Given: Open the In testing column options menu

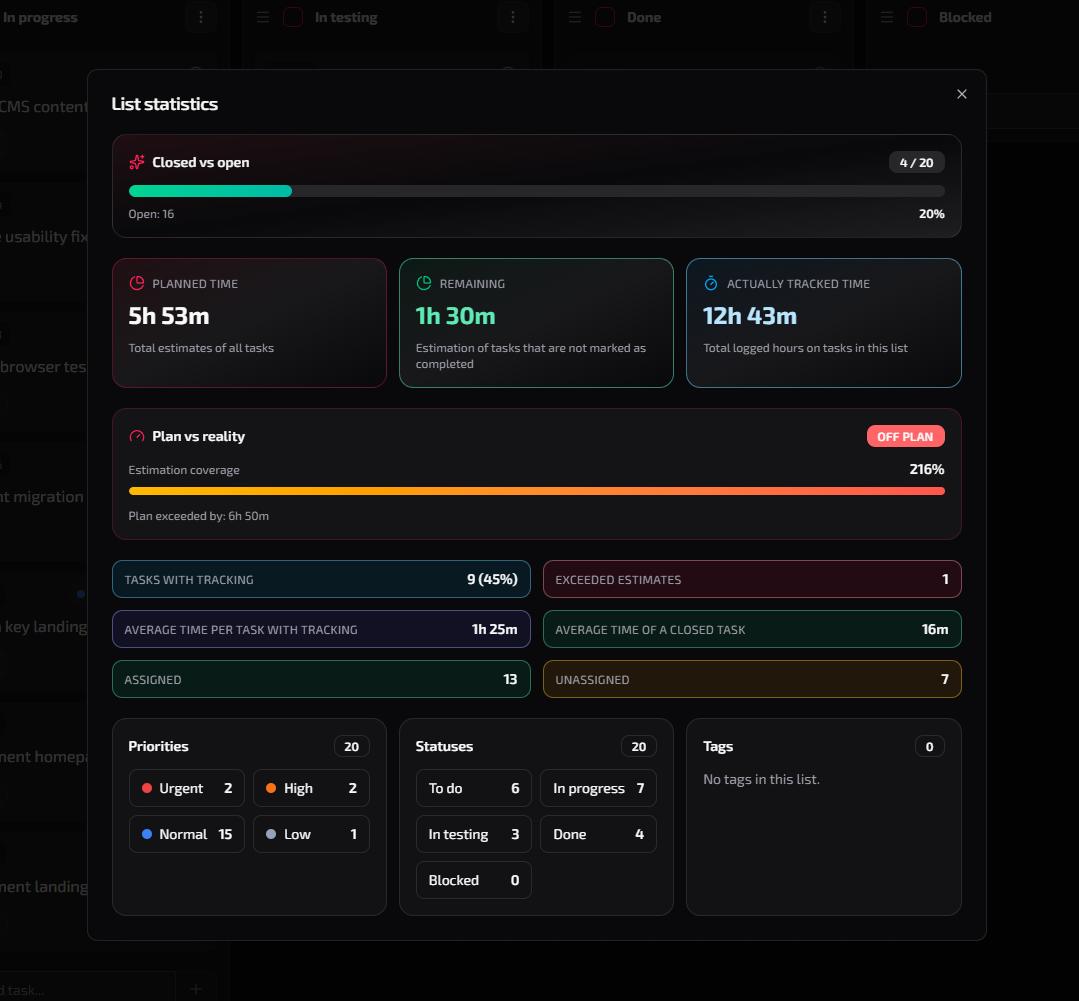Looking at the screenshot, I should (512, 17).
